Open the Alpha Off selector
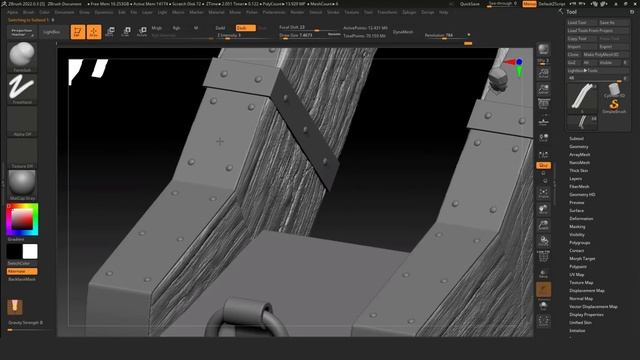This screenshot has height=360, width=640. (x=22, y=121)
